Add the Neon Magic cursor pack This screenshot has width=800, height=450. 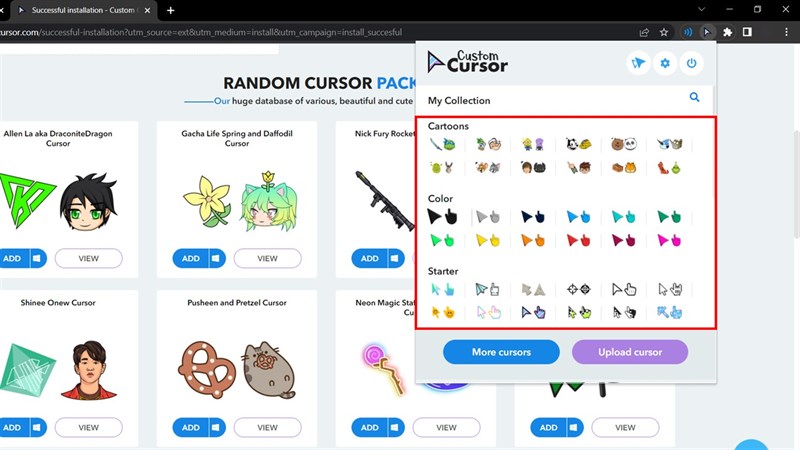369,428
